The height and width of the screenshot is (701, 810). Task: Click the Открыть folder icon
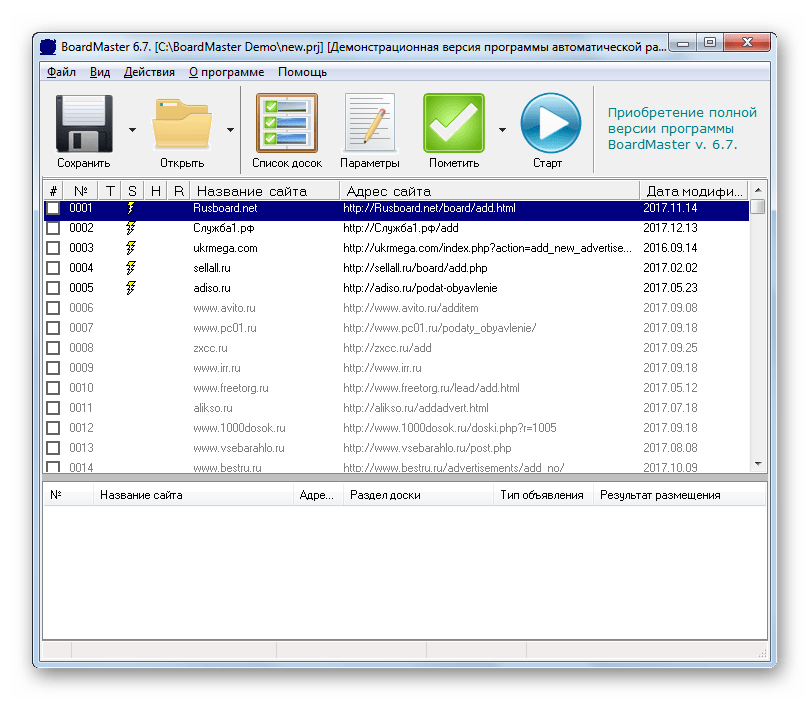click(x=181, y=123)
